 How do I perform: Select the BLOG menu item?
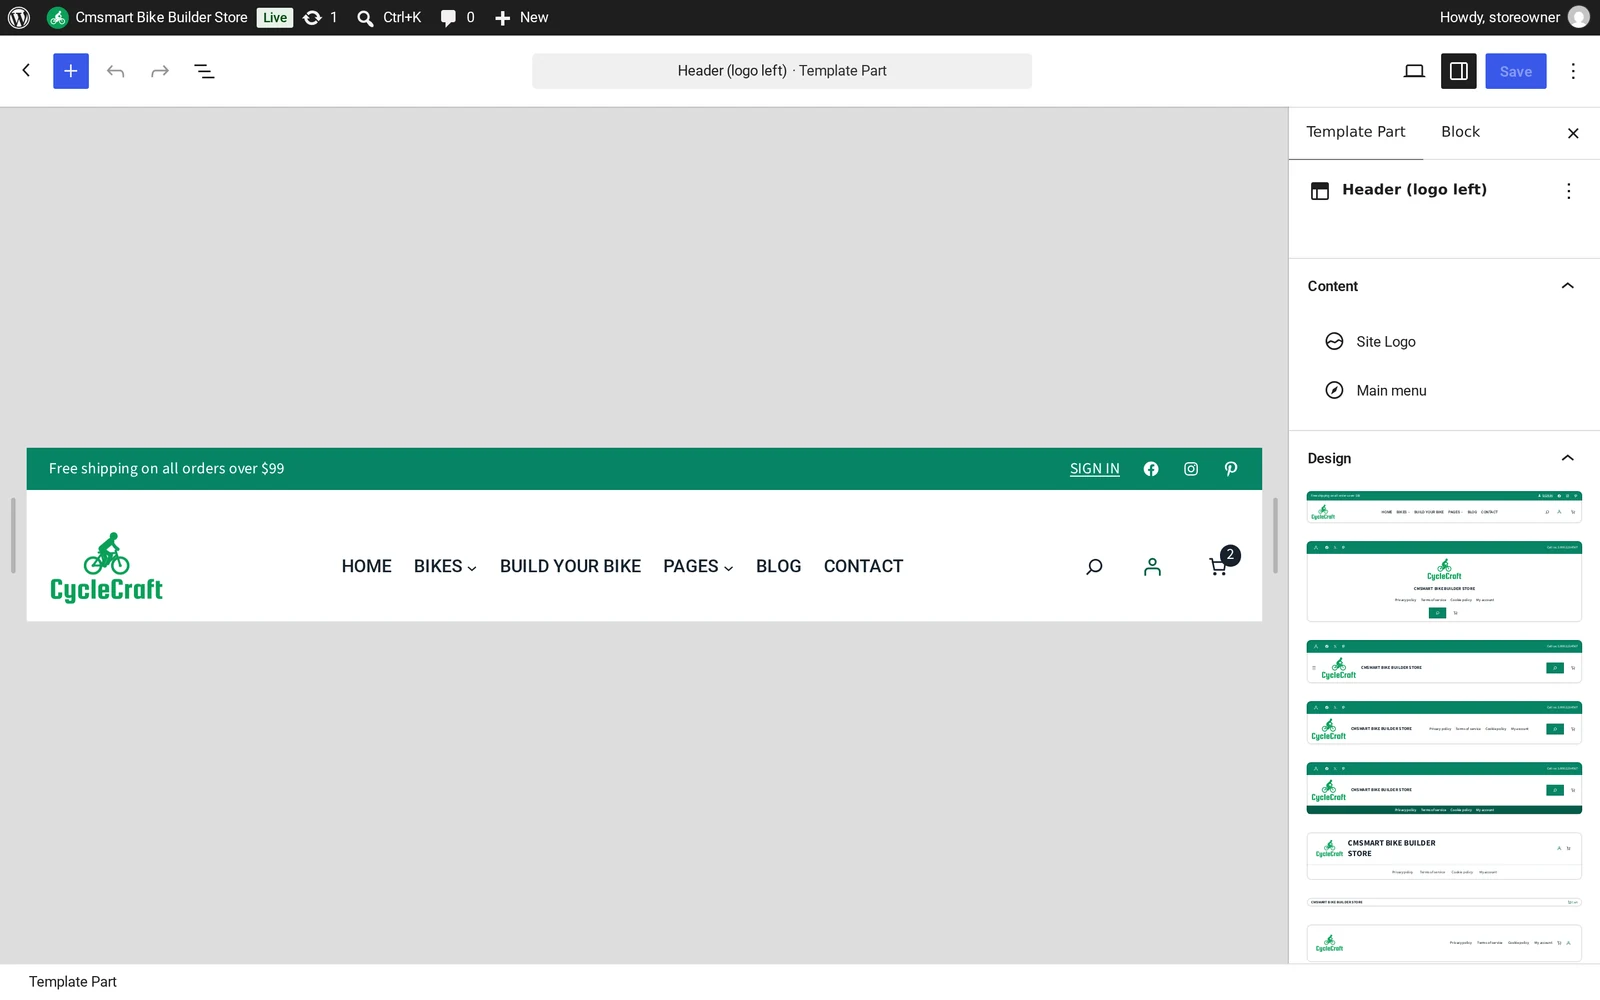coord(779,567)
